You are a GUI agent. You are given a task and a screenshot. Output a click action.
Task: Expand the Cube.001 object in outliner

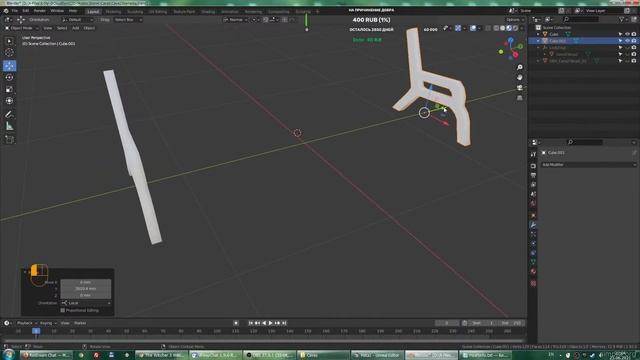538,41
